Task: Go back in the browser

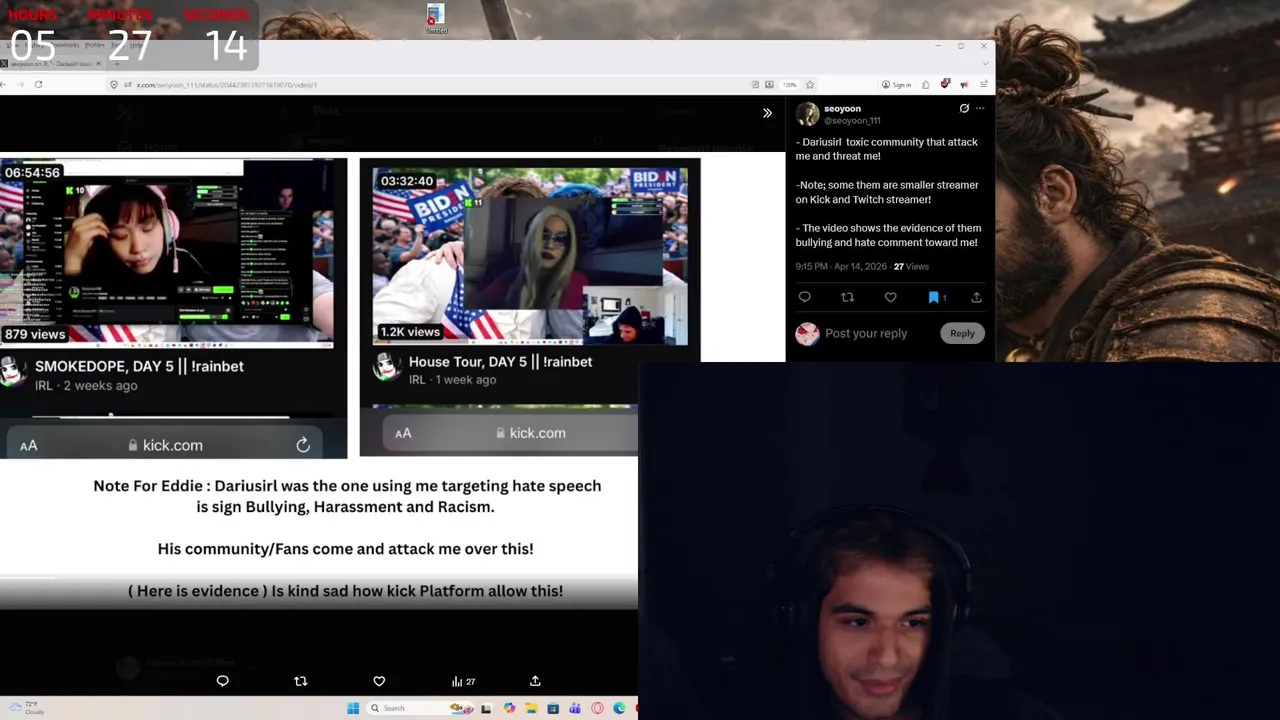Action: 3,85
